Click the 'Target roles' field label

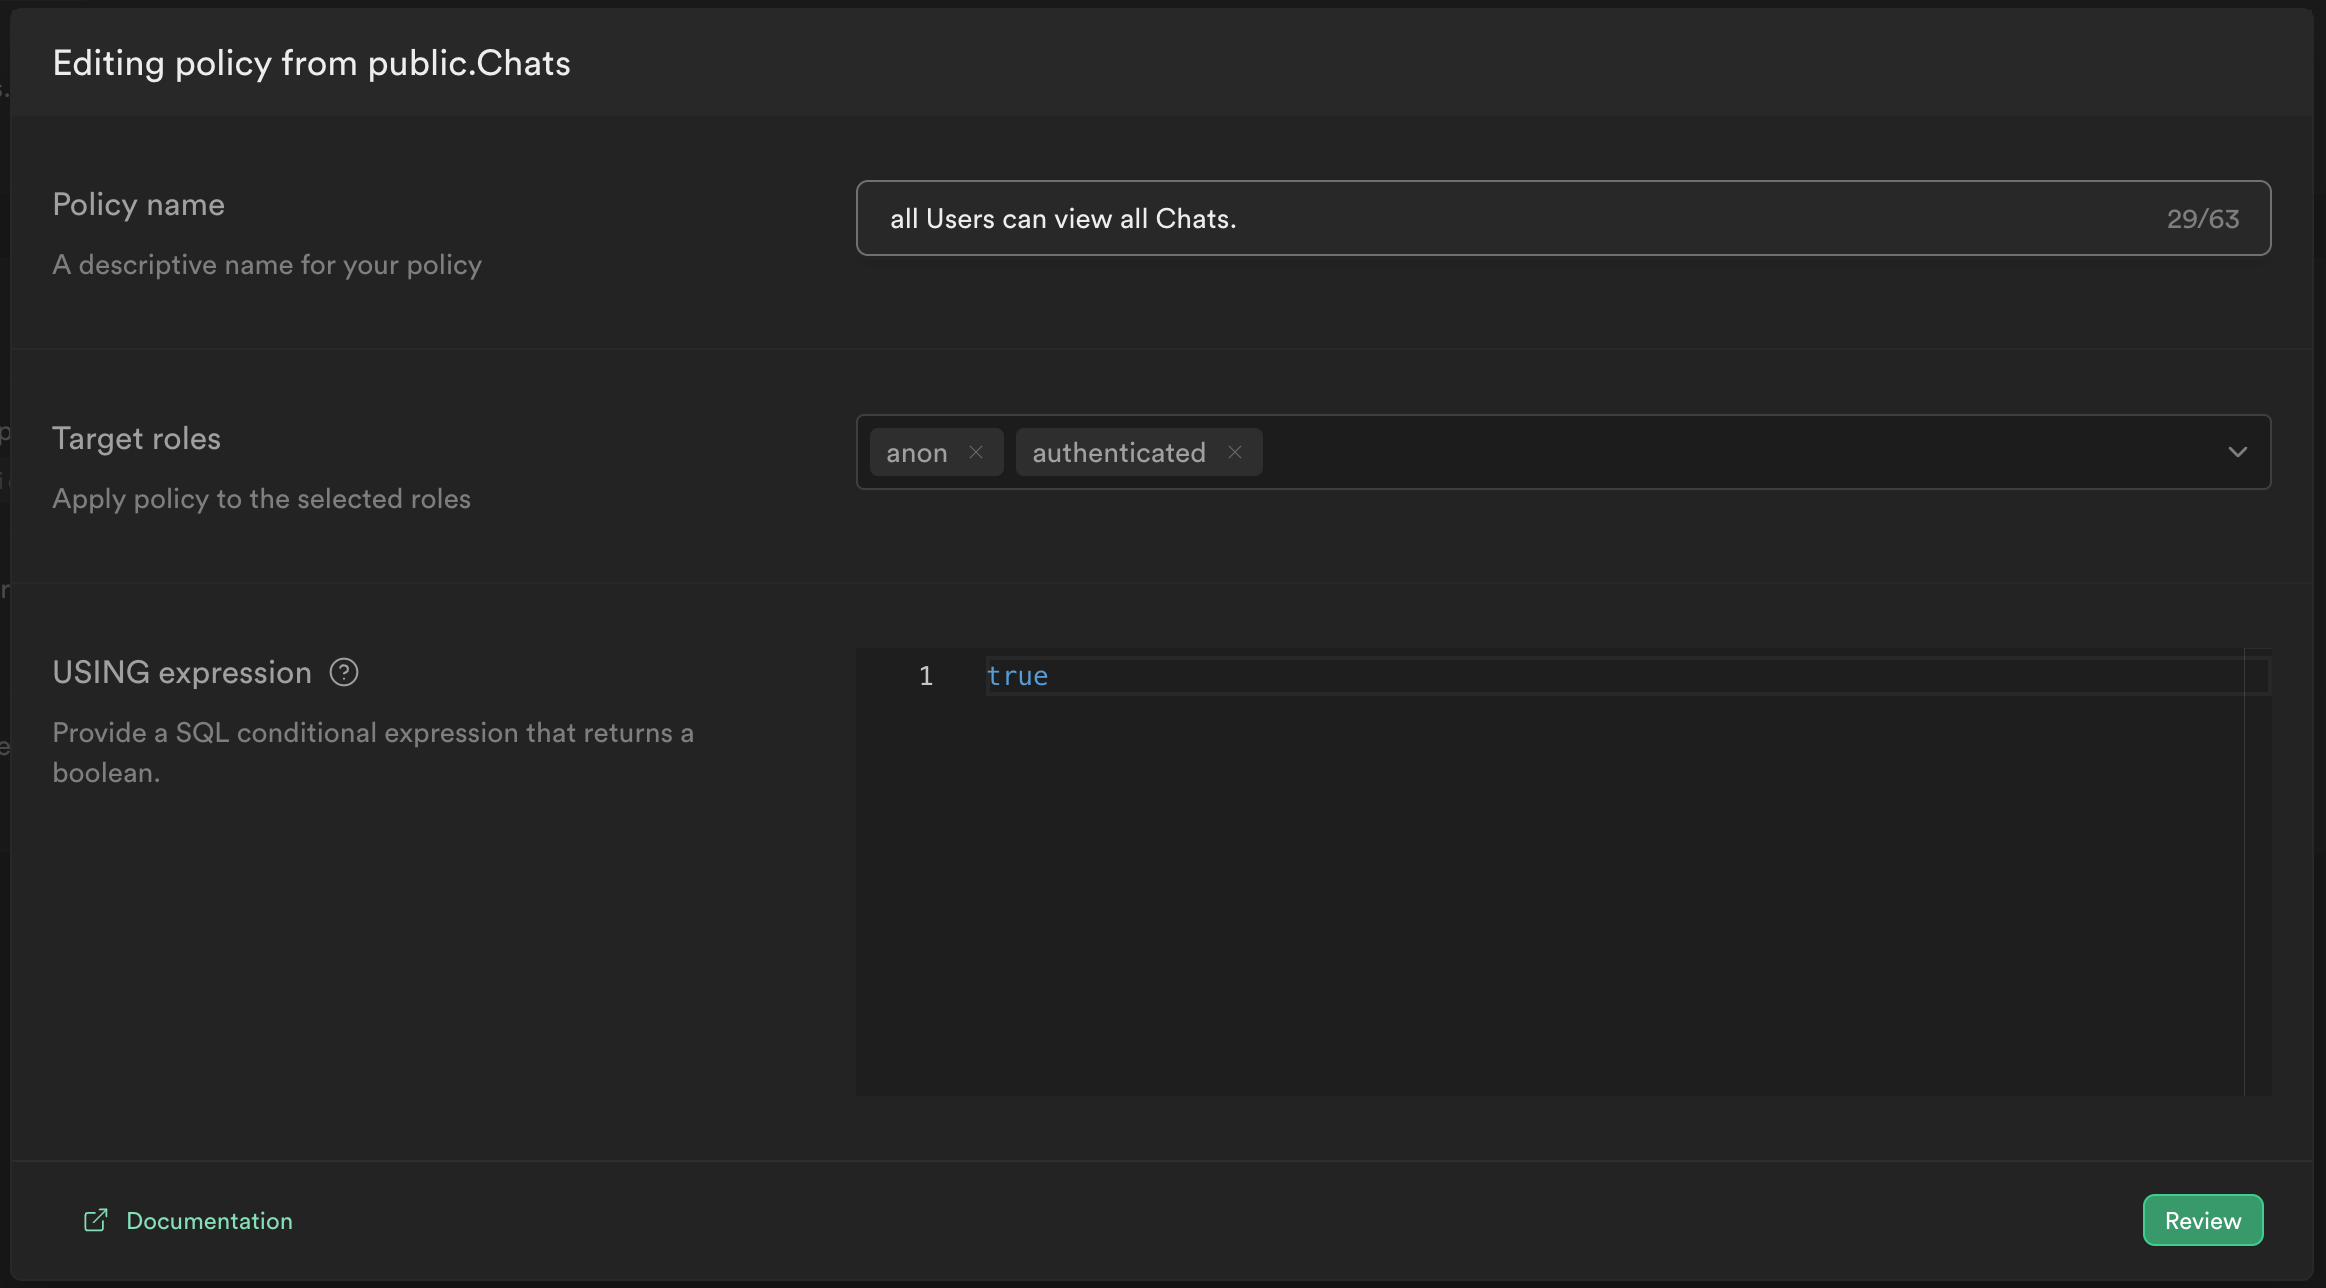(136, 439)
